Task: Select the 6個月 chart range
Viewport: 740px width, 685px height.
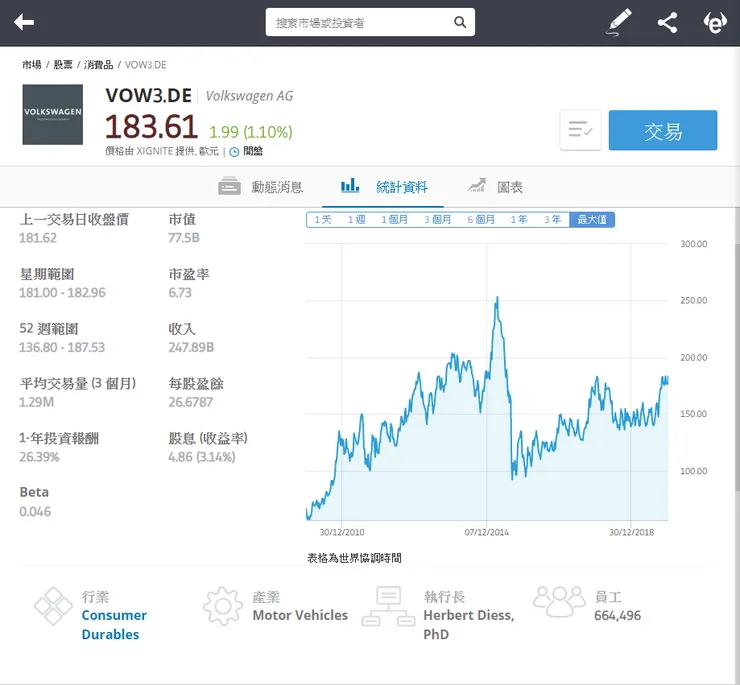Action: (481, 220)
